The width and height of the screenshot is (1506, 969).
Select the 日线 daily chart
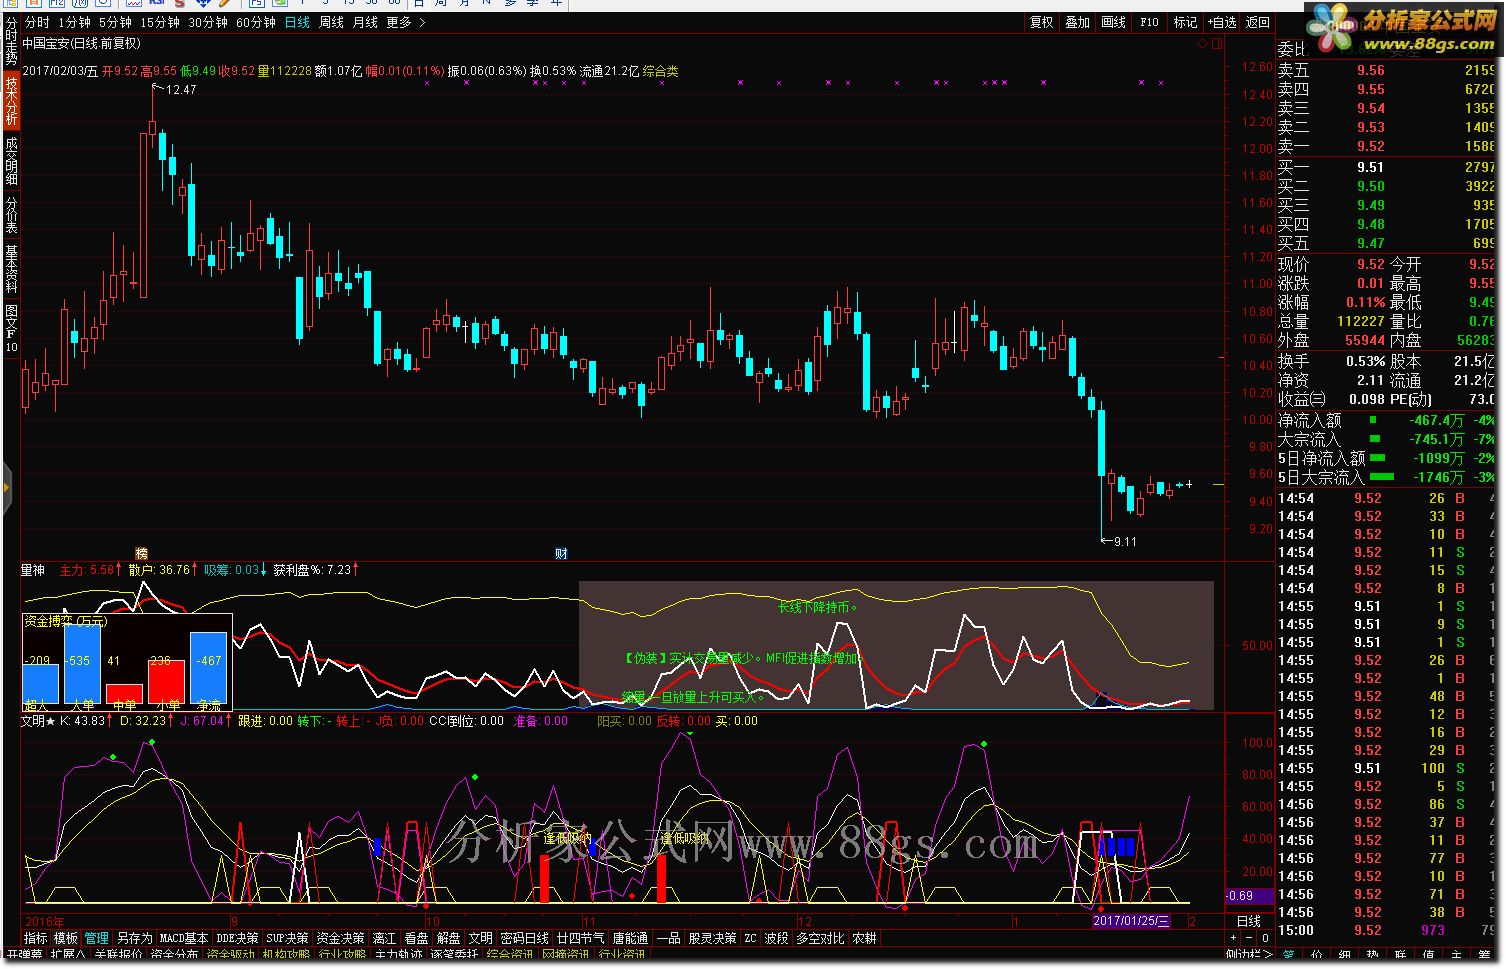pos(297,22)
